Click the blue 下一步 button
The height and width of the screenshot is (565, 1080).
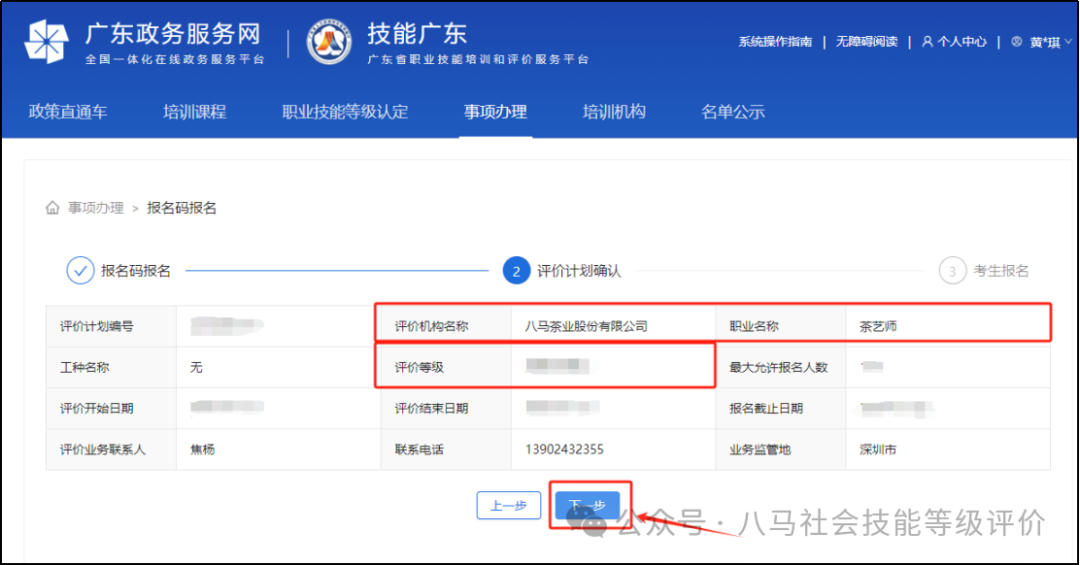[x=588, y=506]
